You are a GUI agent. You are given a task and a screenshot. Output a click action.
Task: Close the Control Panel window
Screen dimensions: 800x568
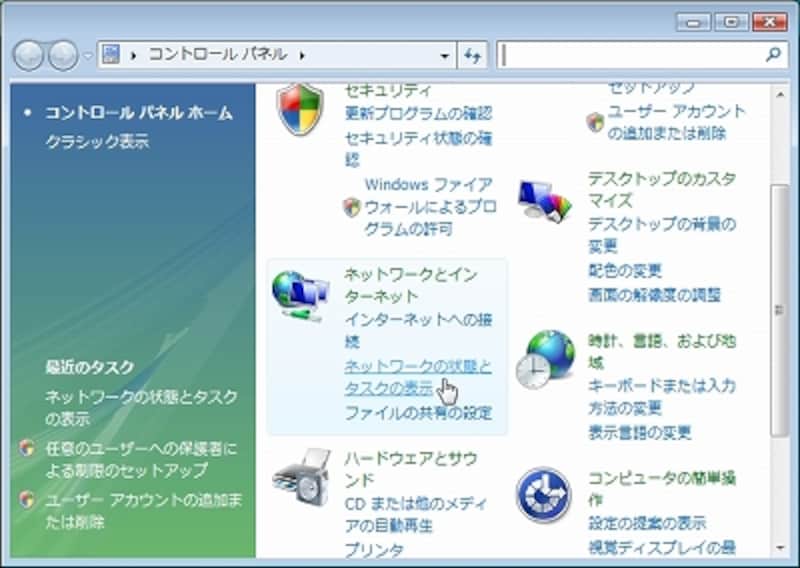coord(770,22)
